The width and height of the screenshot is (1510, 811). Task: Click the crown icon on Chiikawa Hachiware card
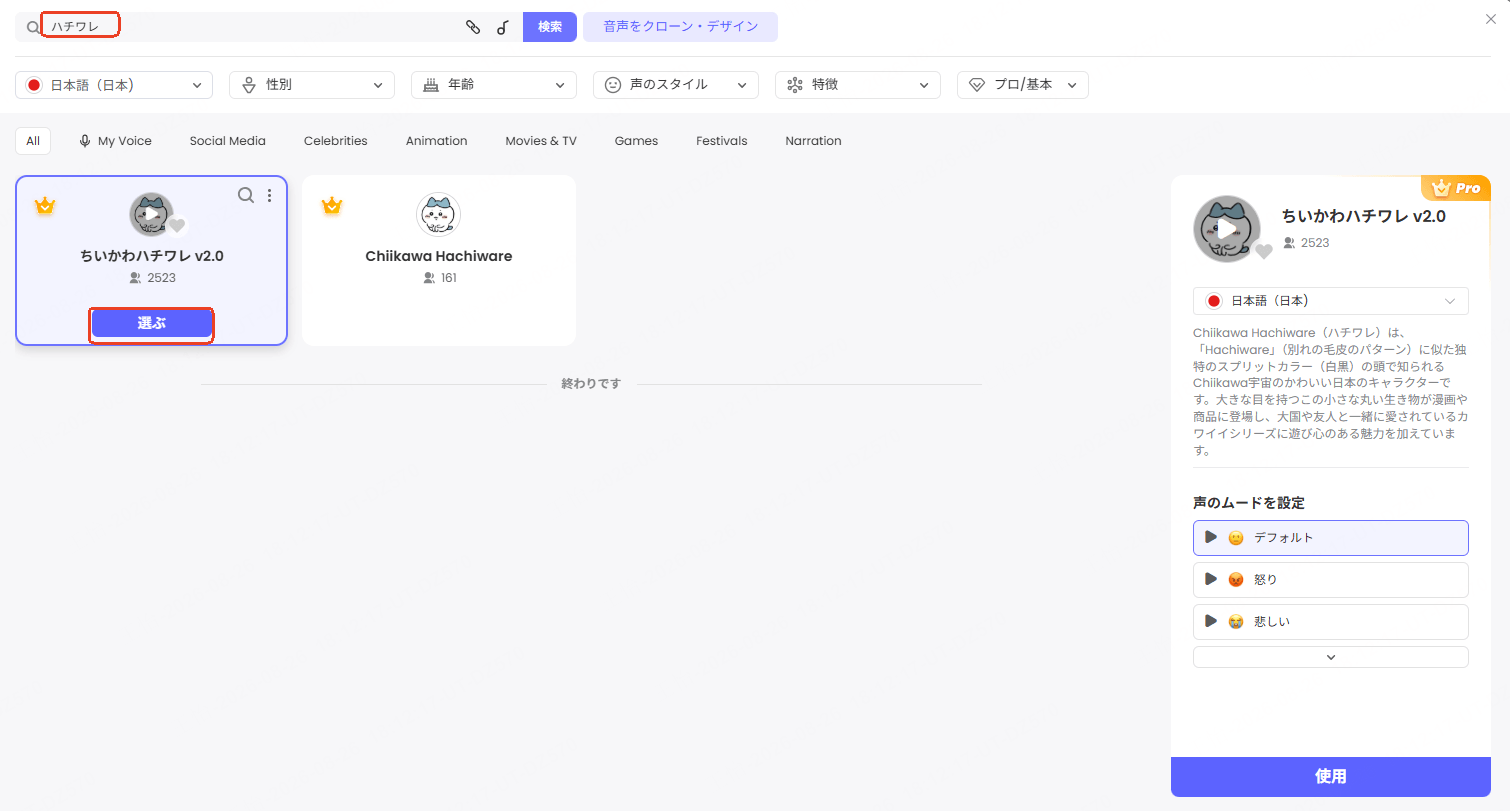[x=332, y=206]
